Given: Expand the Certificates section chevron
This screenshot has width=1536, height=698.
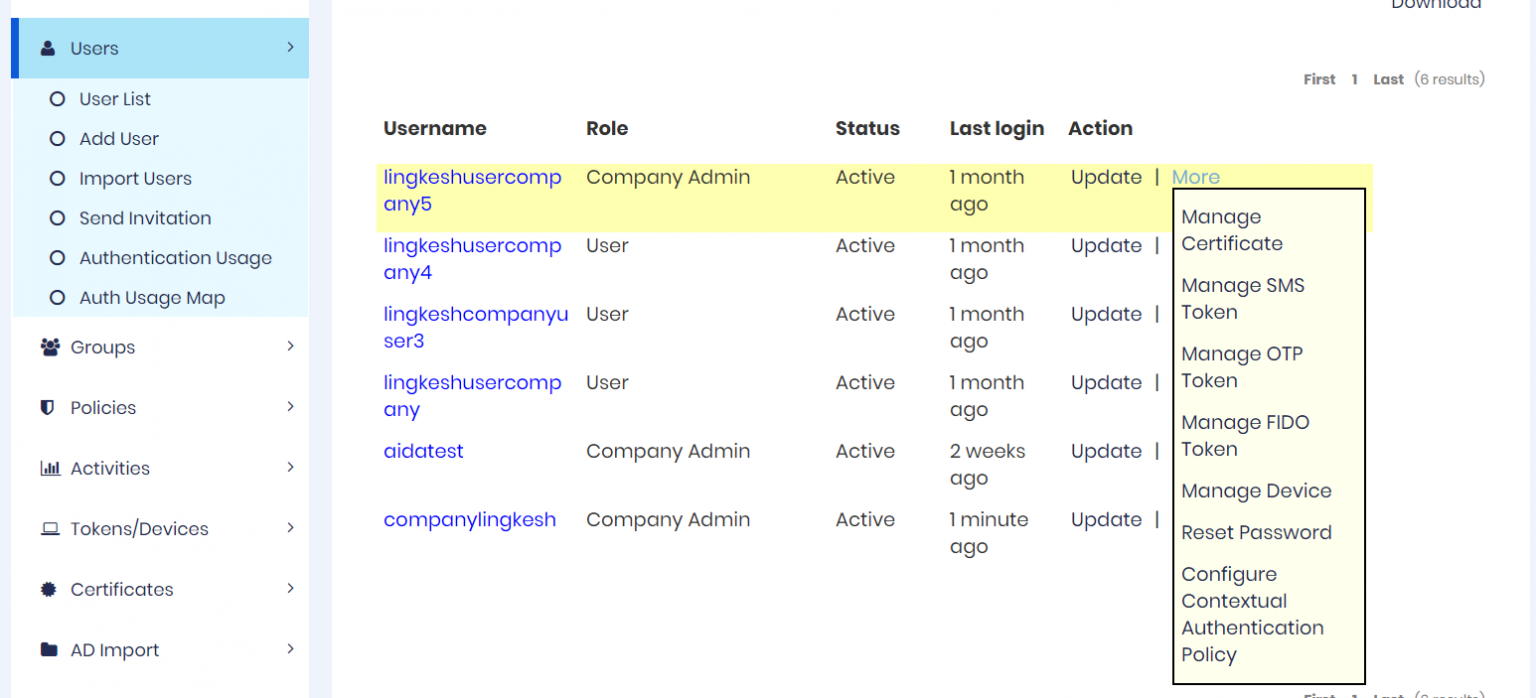Looking at the screenshot, I should [290, 588].
